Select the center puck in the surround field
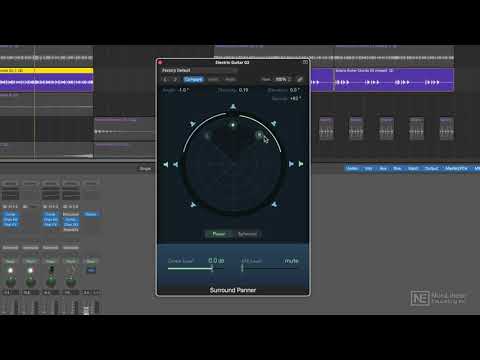Screen dimensions: 480x360 pos(233,125)
